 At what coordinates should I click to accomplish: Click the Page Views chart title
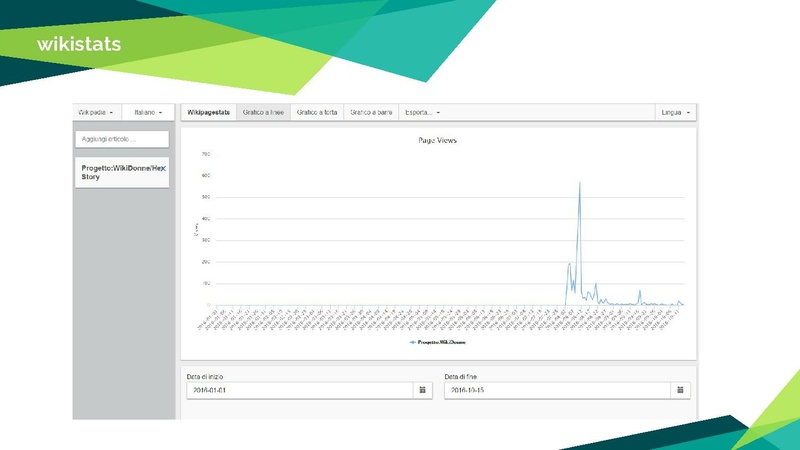tap(437, 140)
